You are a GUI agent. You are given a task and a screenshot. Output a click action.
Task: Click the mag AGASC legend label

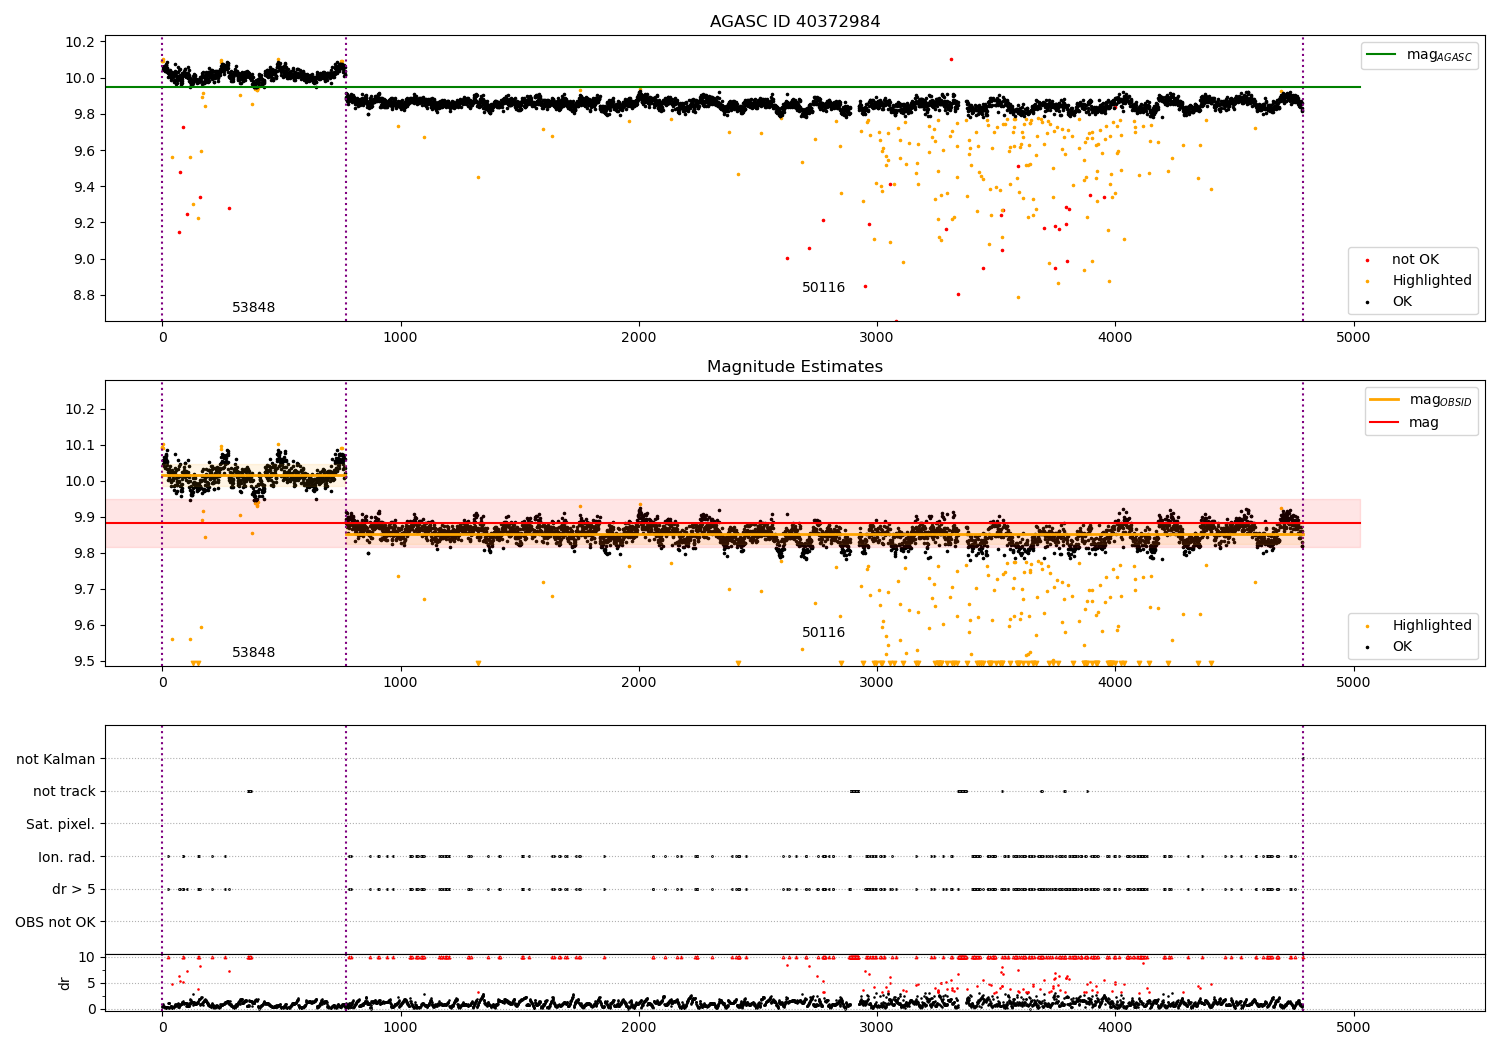pyautogui.click(x=1439, y=55)
